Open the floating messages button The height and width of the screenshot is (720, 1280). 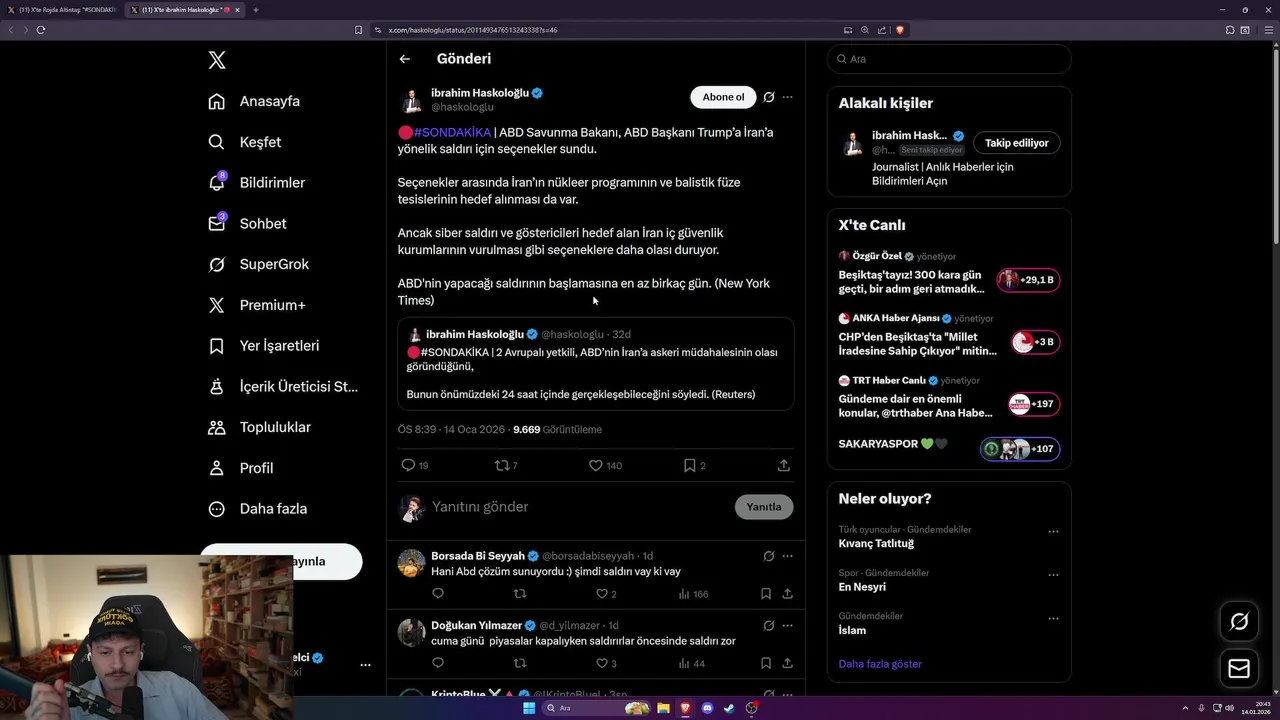[1239, 669]
